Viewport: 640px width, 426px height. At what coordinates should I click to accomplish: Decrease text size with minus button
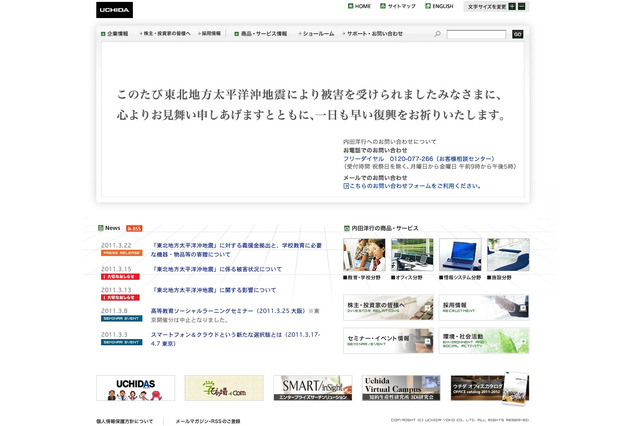(522, 7)
